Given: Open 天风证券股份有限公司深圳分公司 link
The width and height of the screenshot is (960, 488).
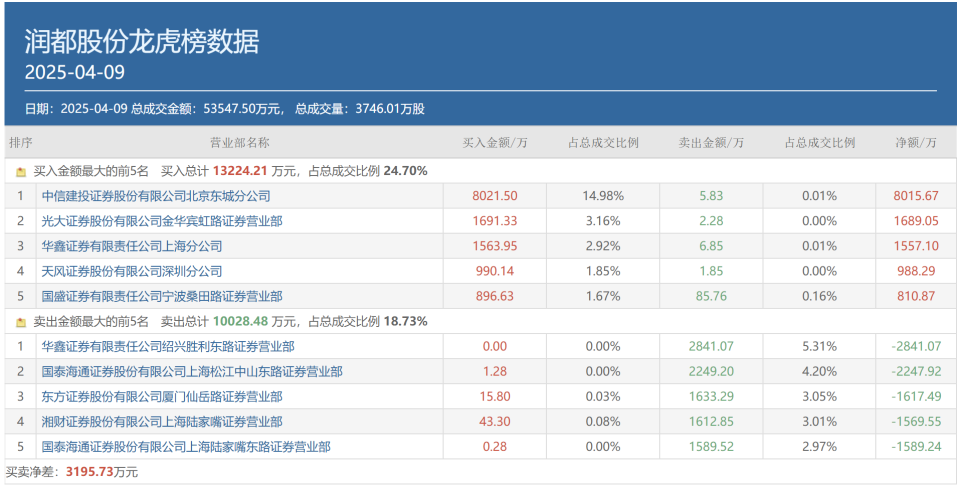Looking at the screenshot, I should (132, 271).
